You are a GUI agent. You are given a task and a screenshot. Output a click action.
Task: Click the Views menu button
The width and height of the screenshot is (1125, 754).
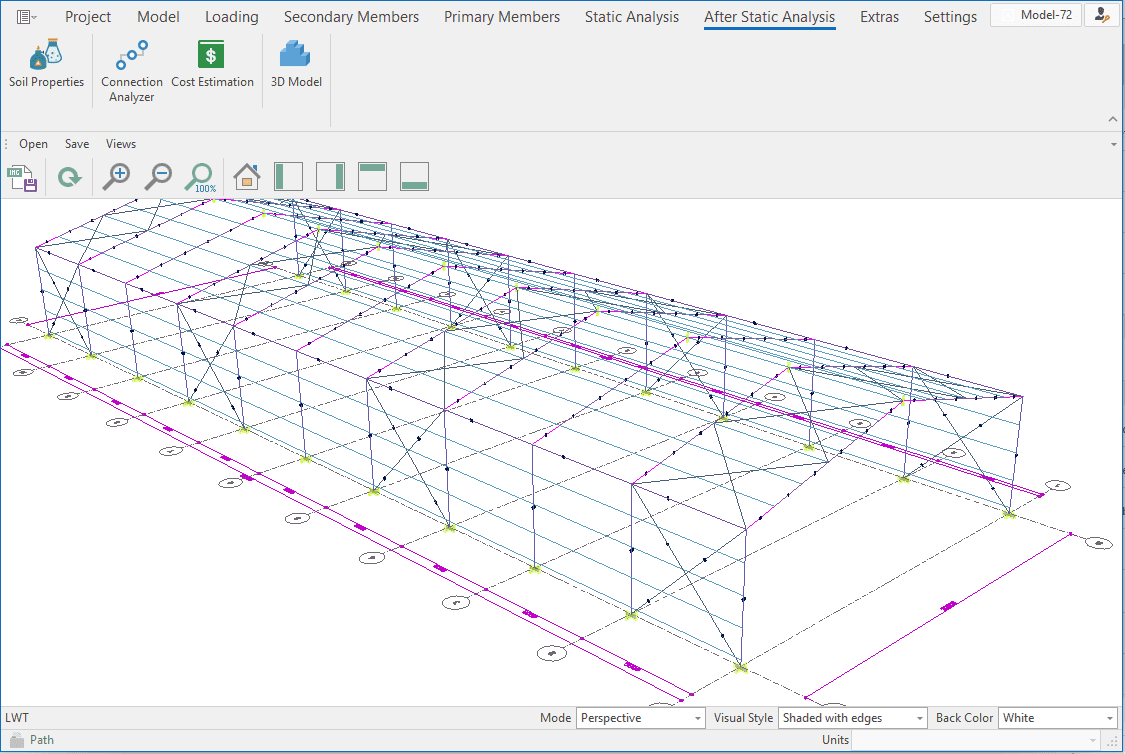click(121, 144)
